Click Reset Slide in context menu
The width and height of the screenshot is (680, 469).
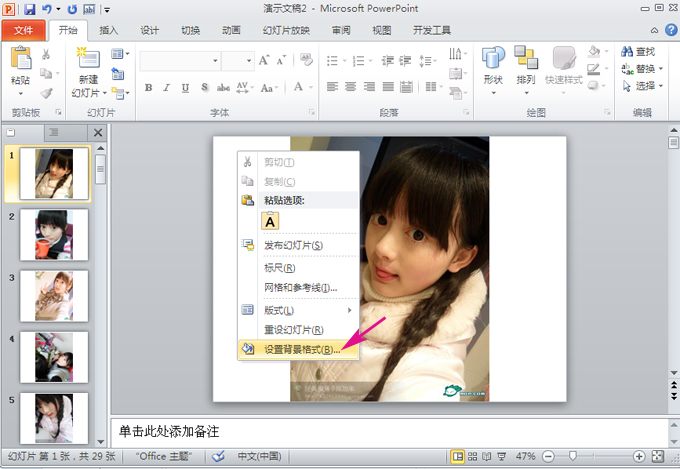point(293,330)
